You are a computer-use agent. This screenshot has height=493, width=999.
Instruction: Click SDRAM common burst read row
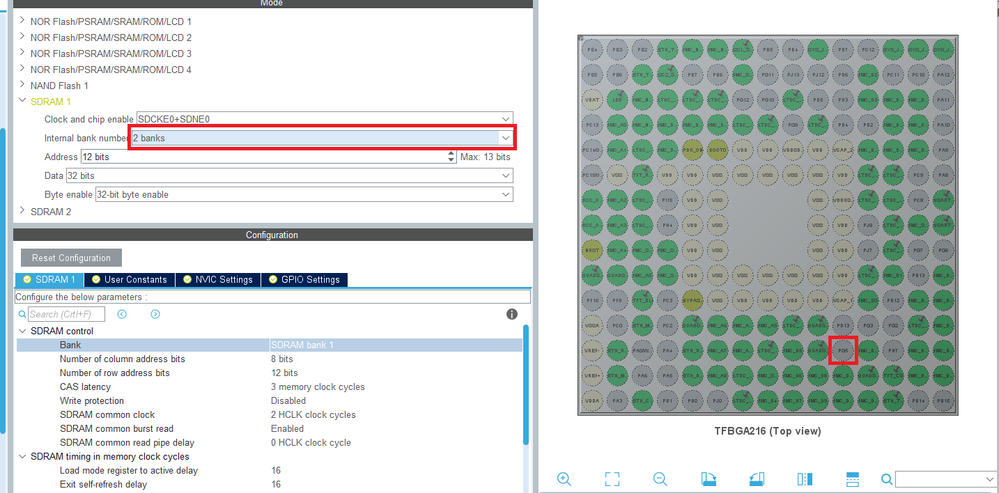[x=269, y=429]
